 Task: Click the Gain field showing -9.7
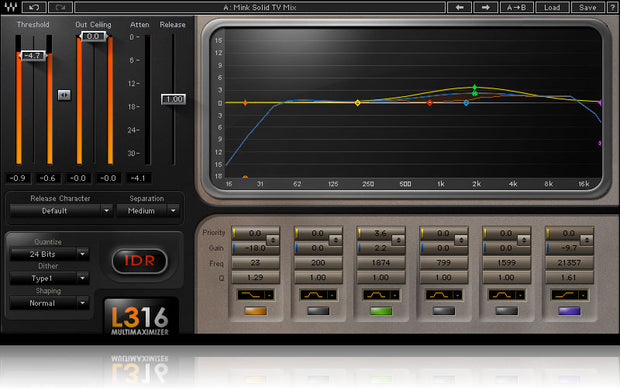[x=569, y=248]
